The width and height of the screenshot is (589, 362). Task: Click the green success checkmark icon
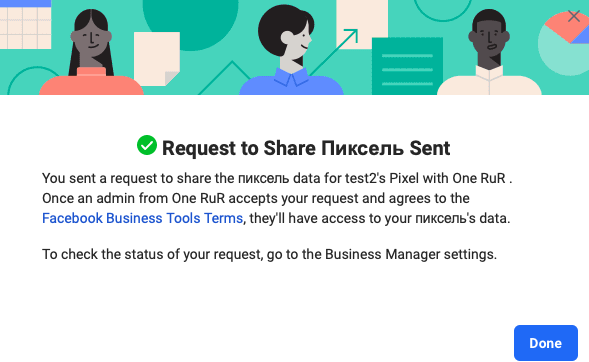point(147,145)
